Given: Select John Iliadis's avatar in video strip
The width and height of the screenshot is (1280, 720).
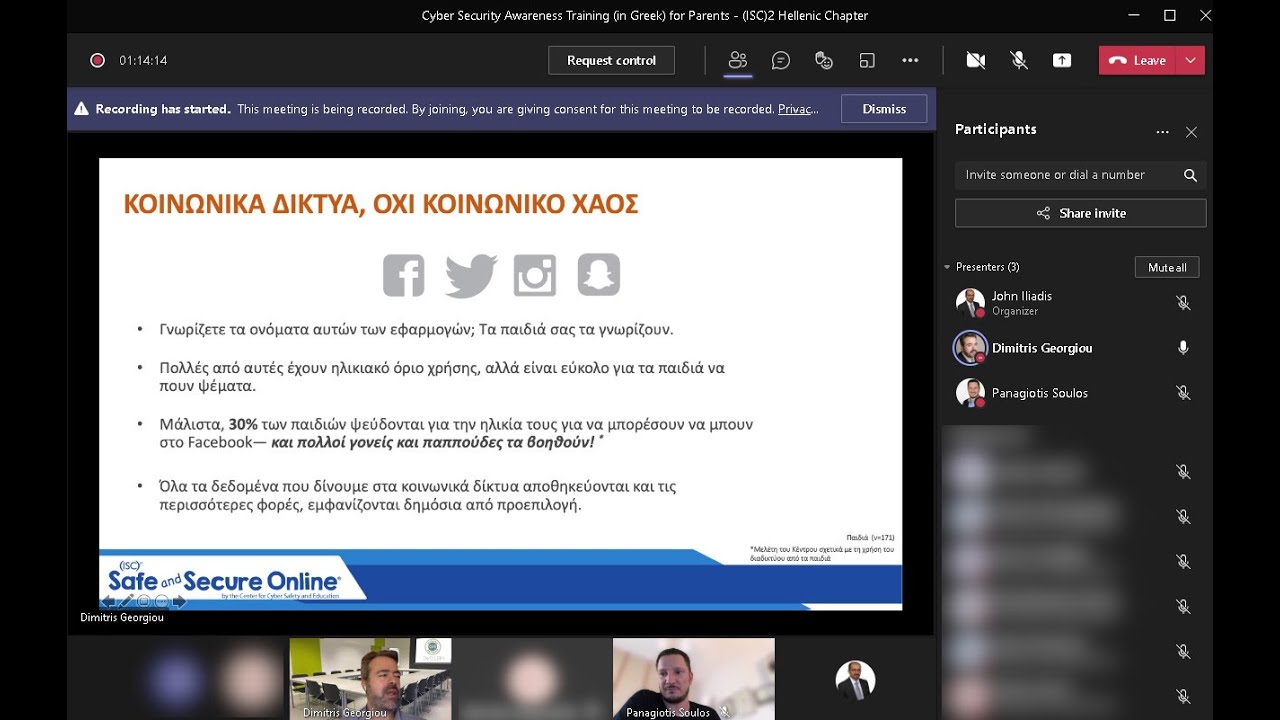Looking at the screenshot, I should click(856, 680).
